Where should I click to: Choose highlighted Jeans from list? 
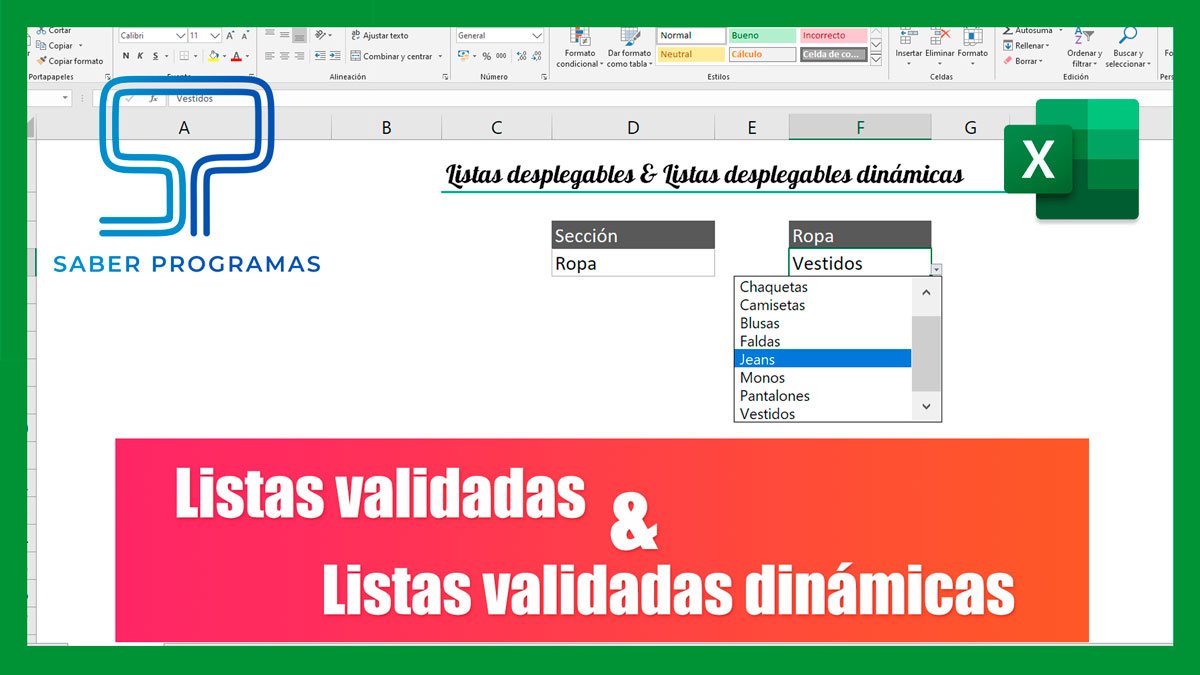[x=823, y=359]
